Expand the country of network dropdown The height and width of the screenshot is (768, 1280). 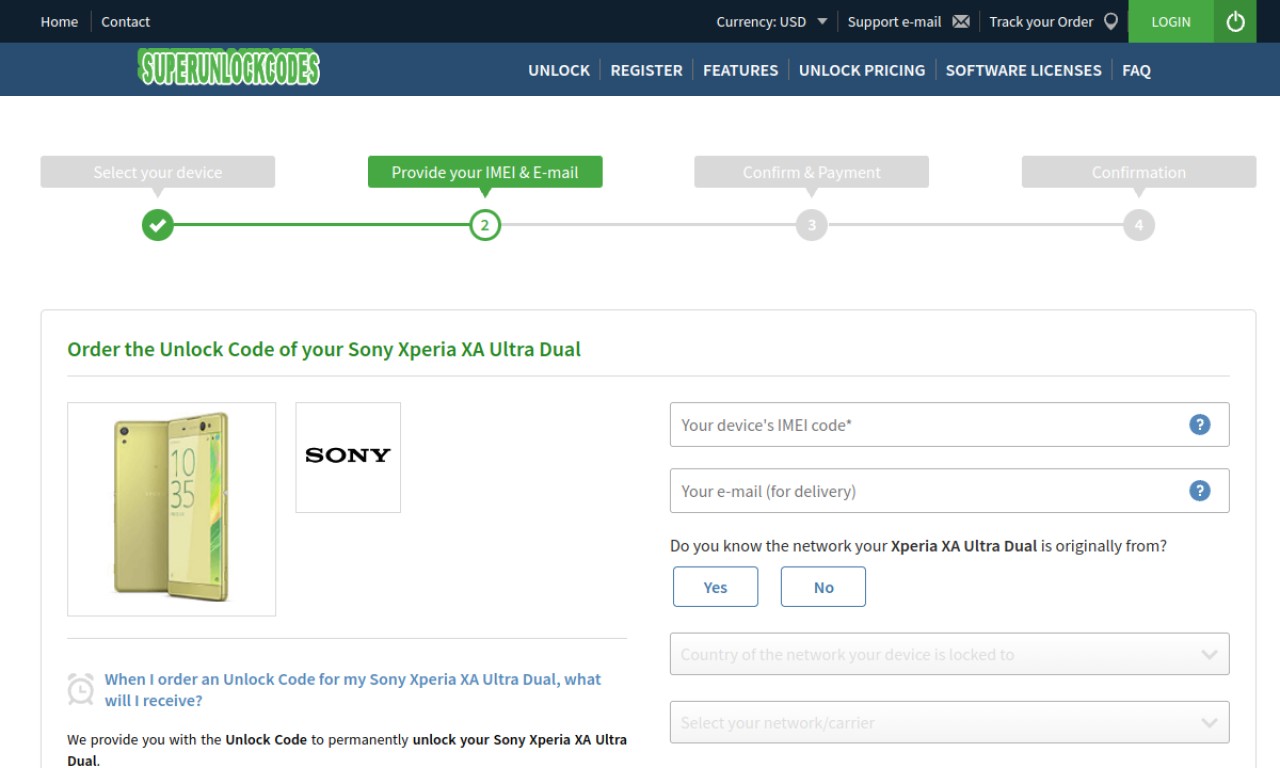coord(950,655)
